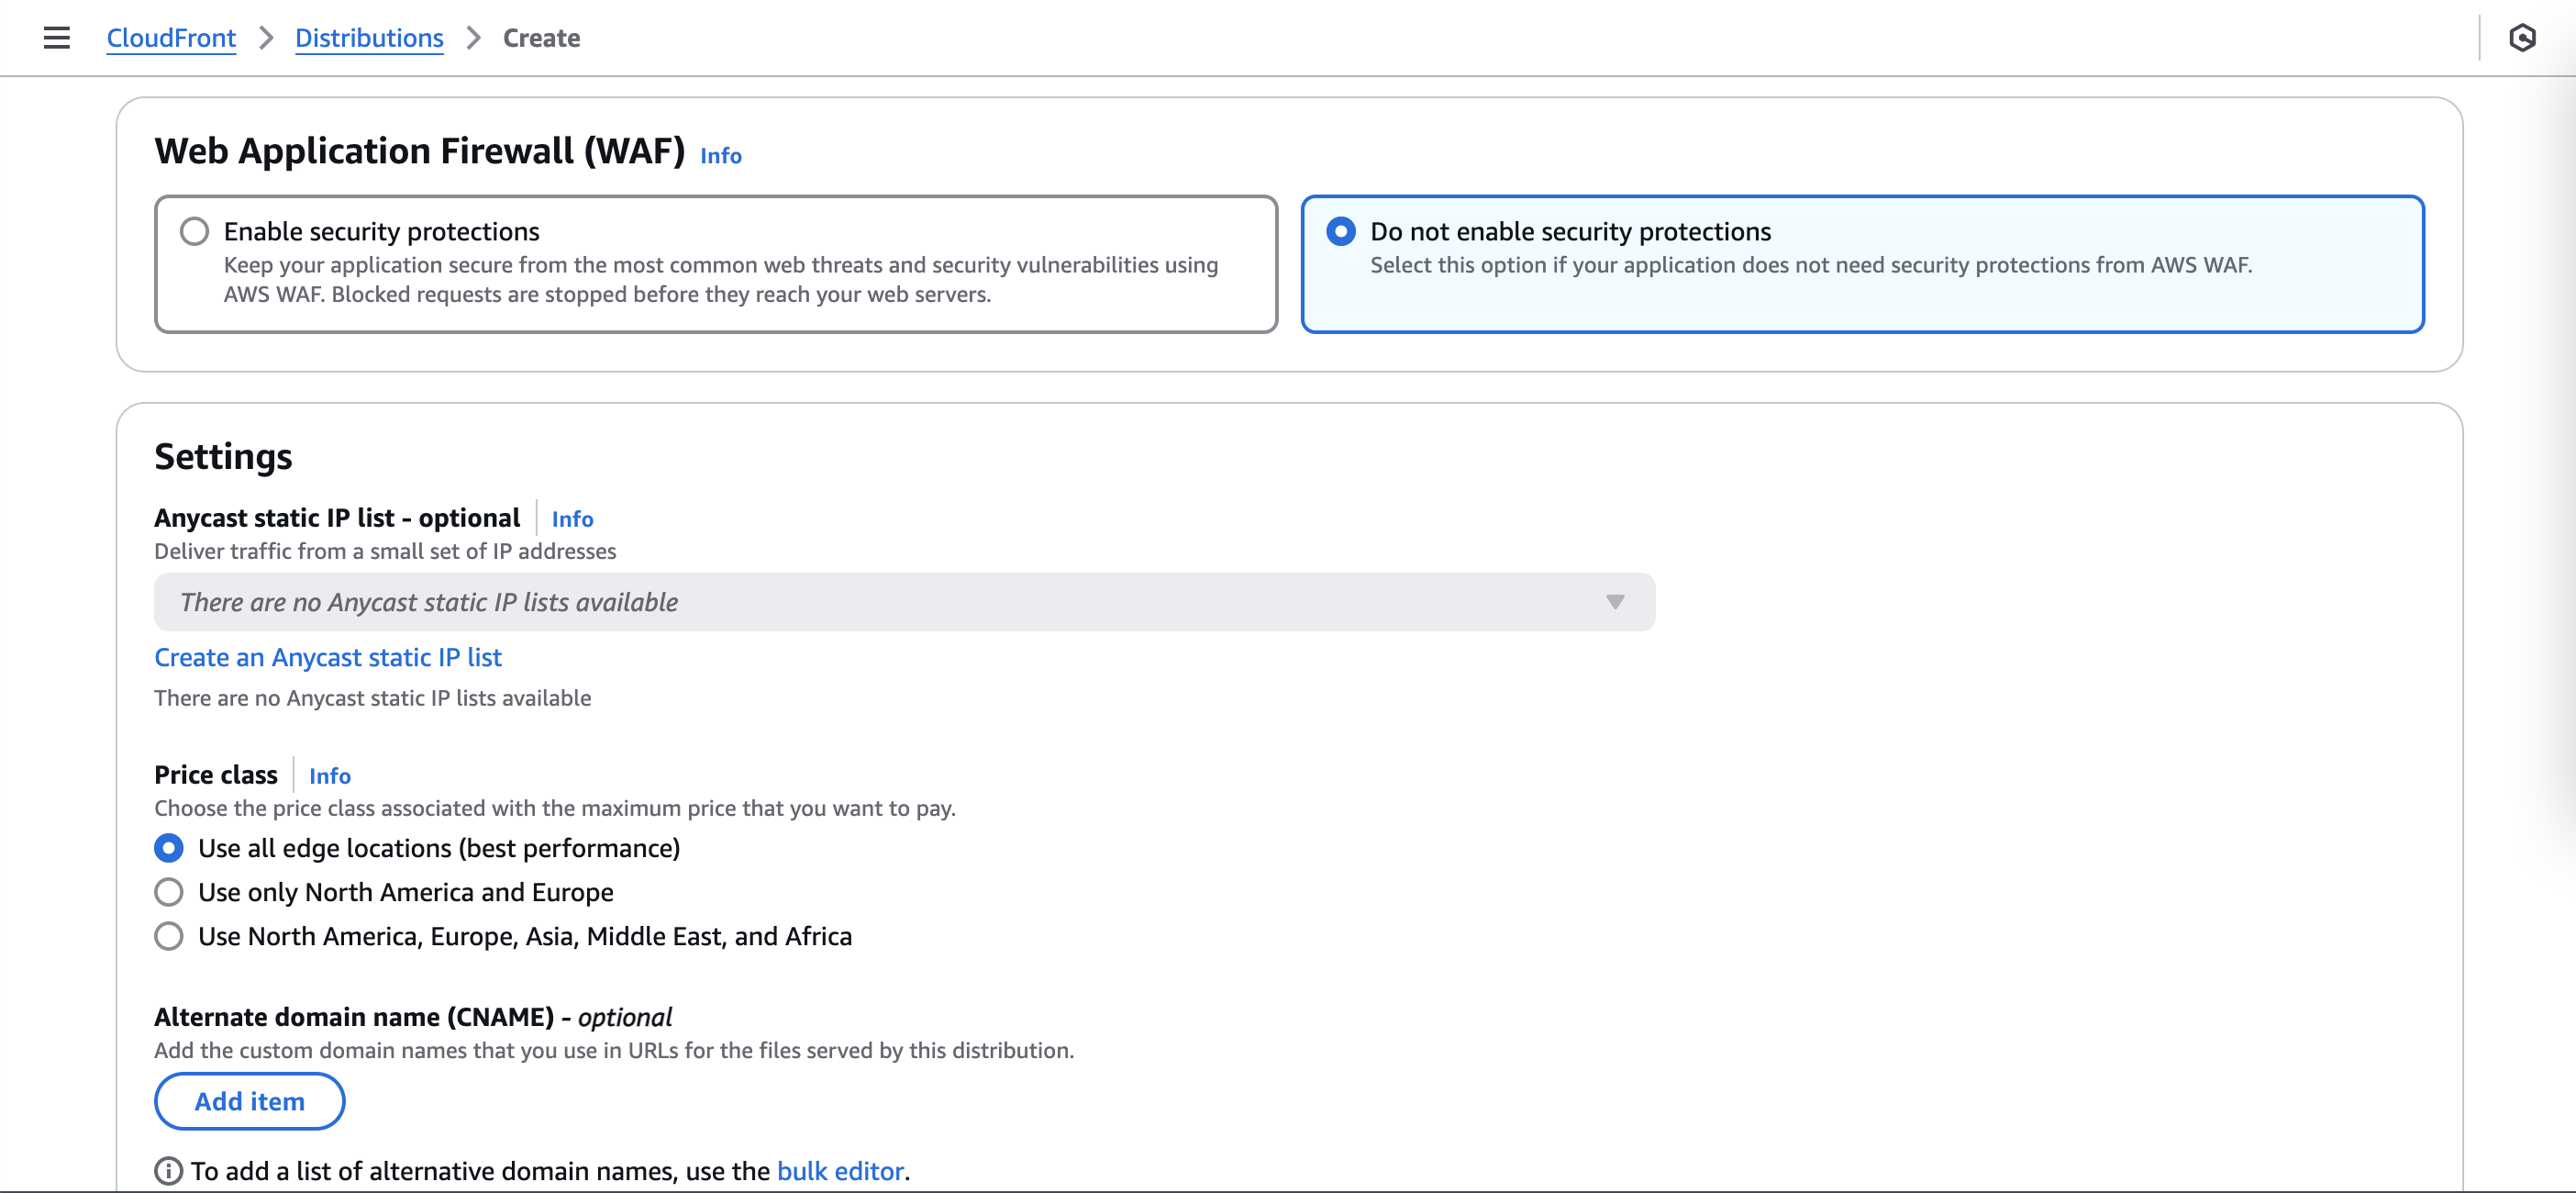Open Info link for Anycast static IP list
Viewport: 2576px width, 1193px height.
[x=572, y=519]
